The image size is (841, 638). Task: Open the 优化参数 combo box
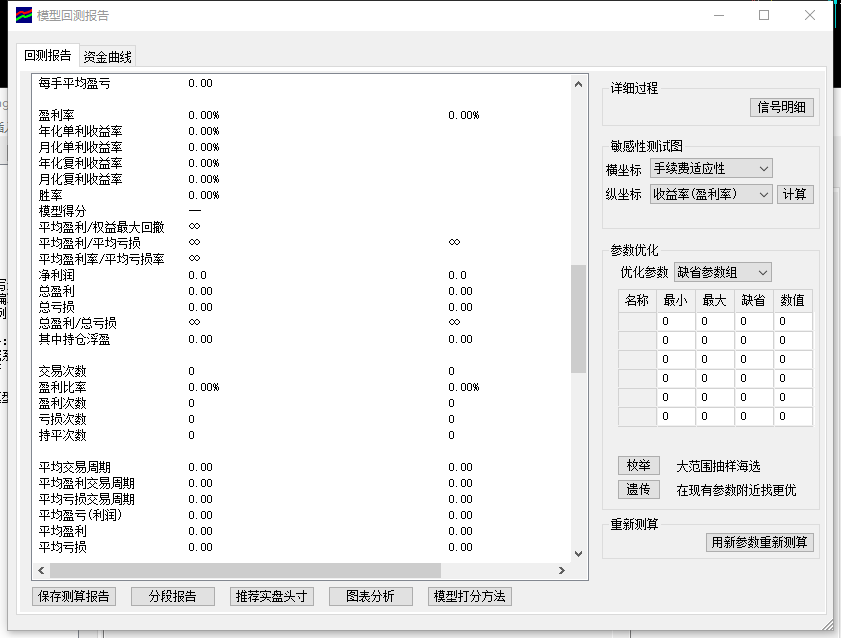[721, 272]
